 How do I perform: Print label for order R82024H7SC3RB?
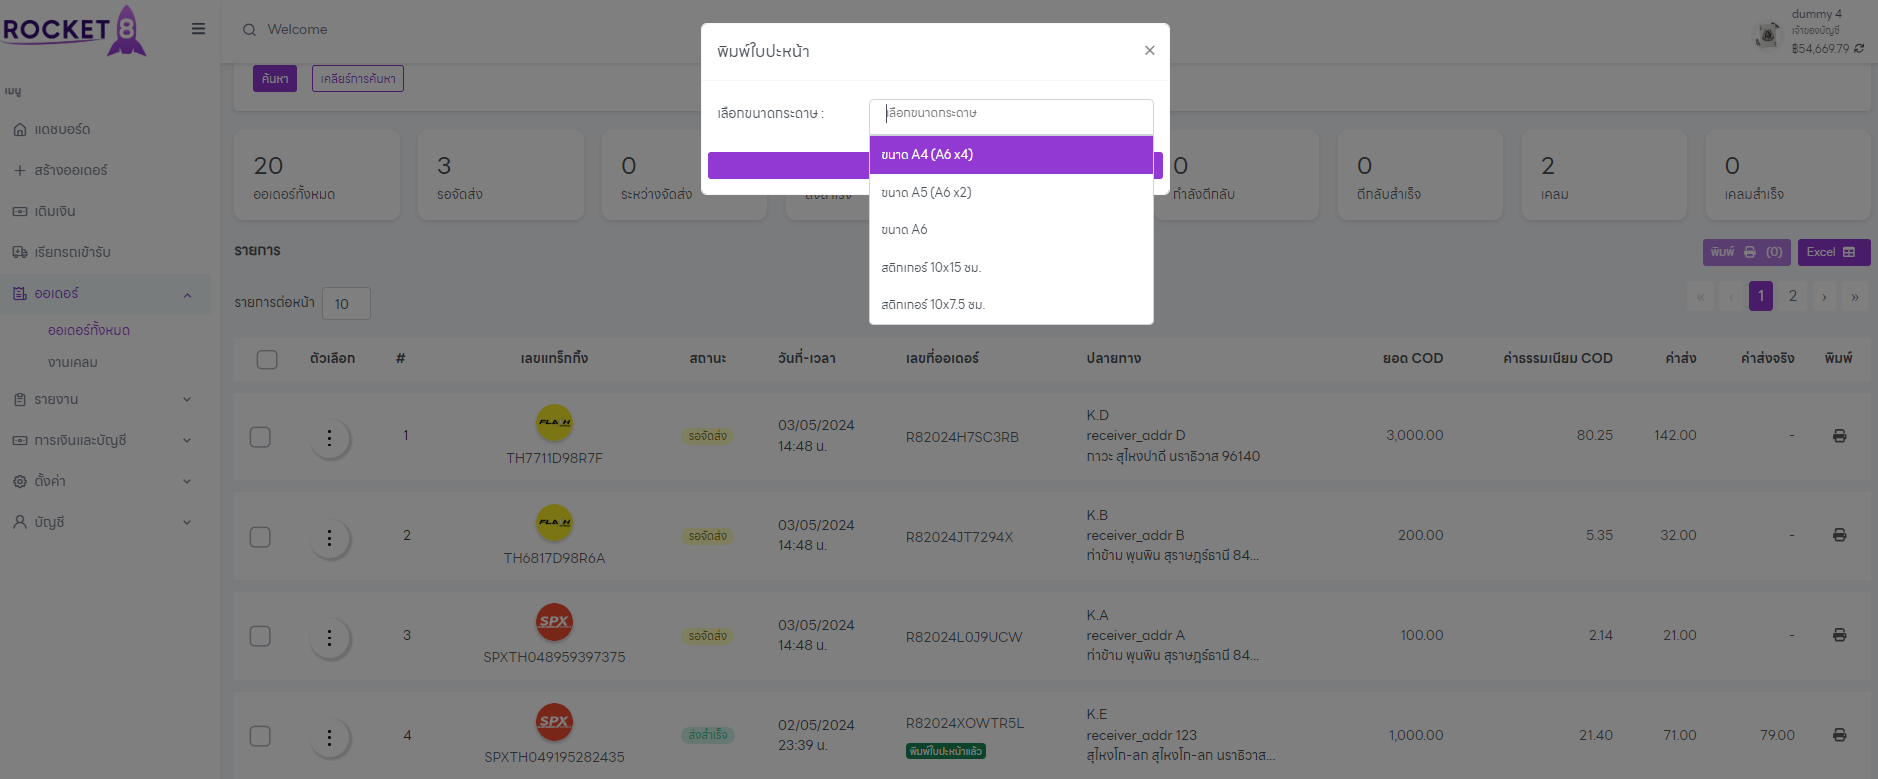pyautogui.click(x=1839, y=436)
